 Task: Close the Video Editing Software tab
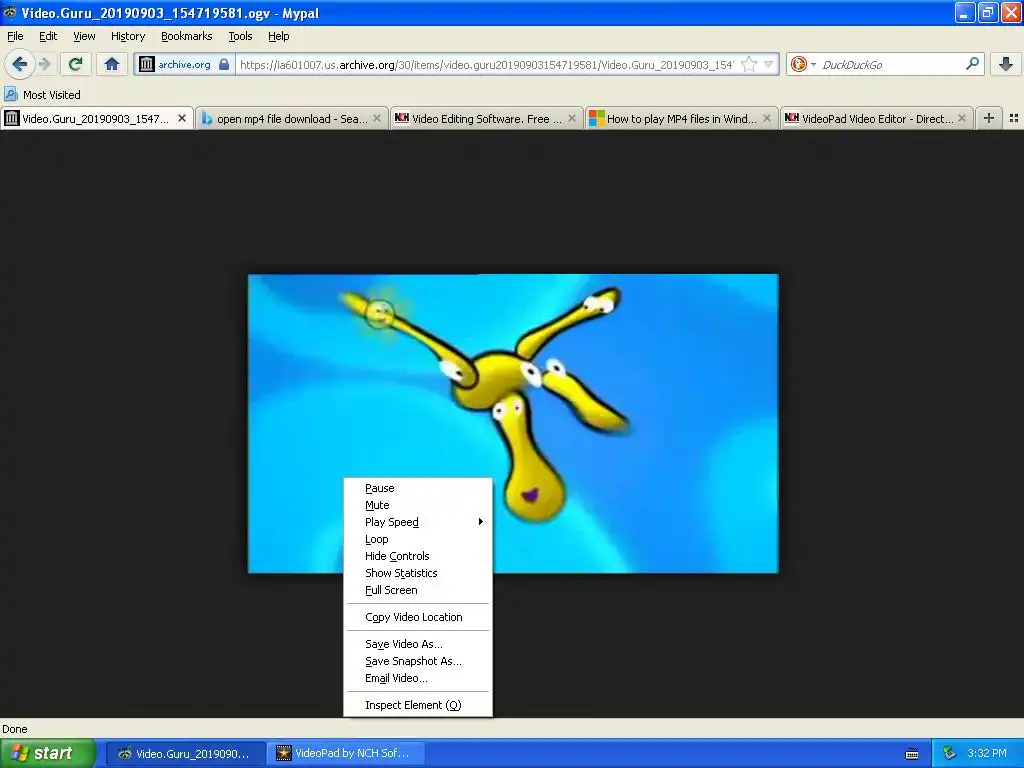(x=572, y=118)
